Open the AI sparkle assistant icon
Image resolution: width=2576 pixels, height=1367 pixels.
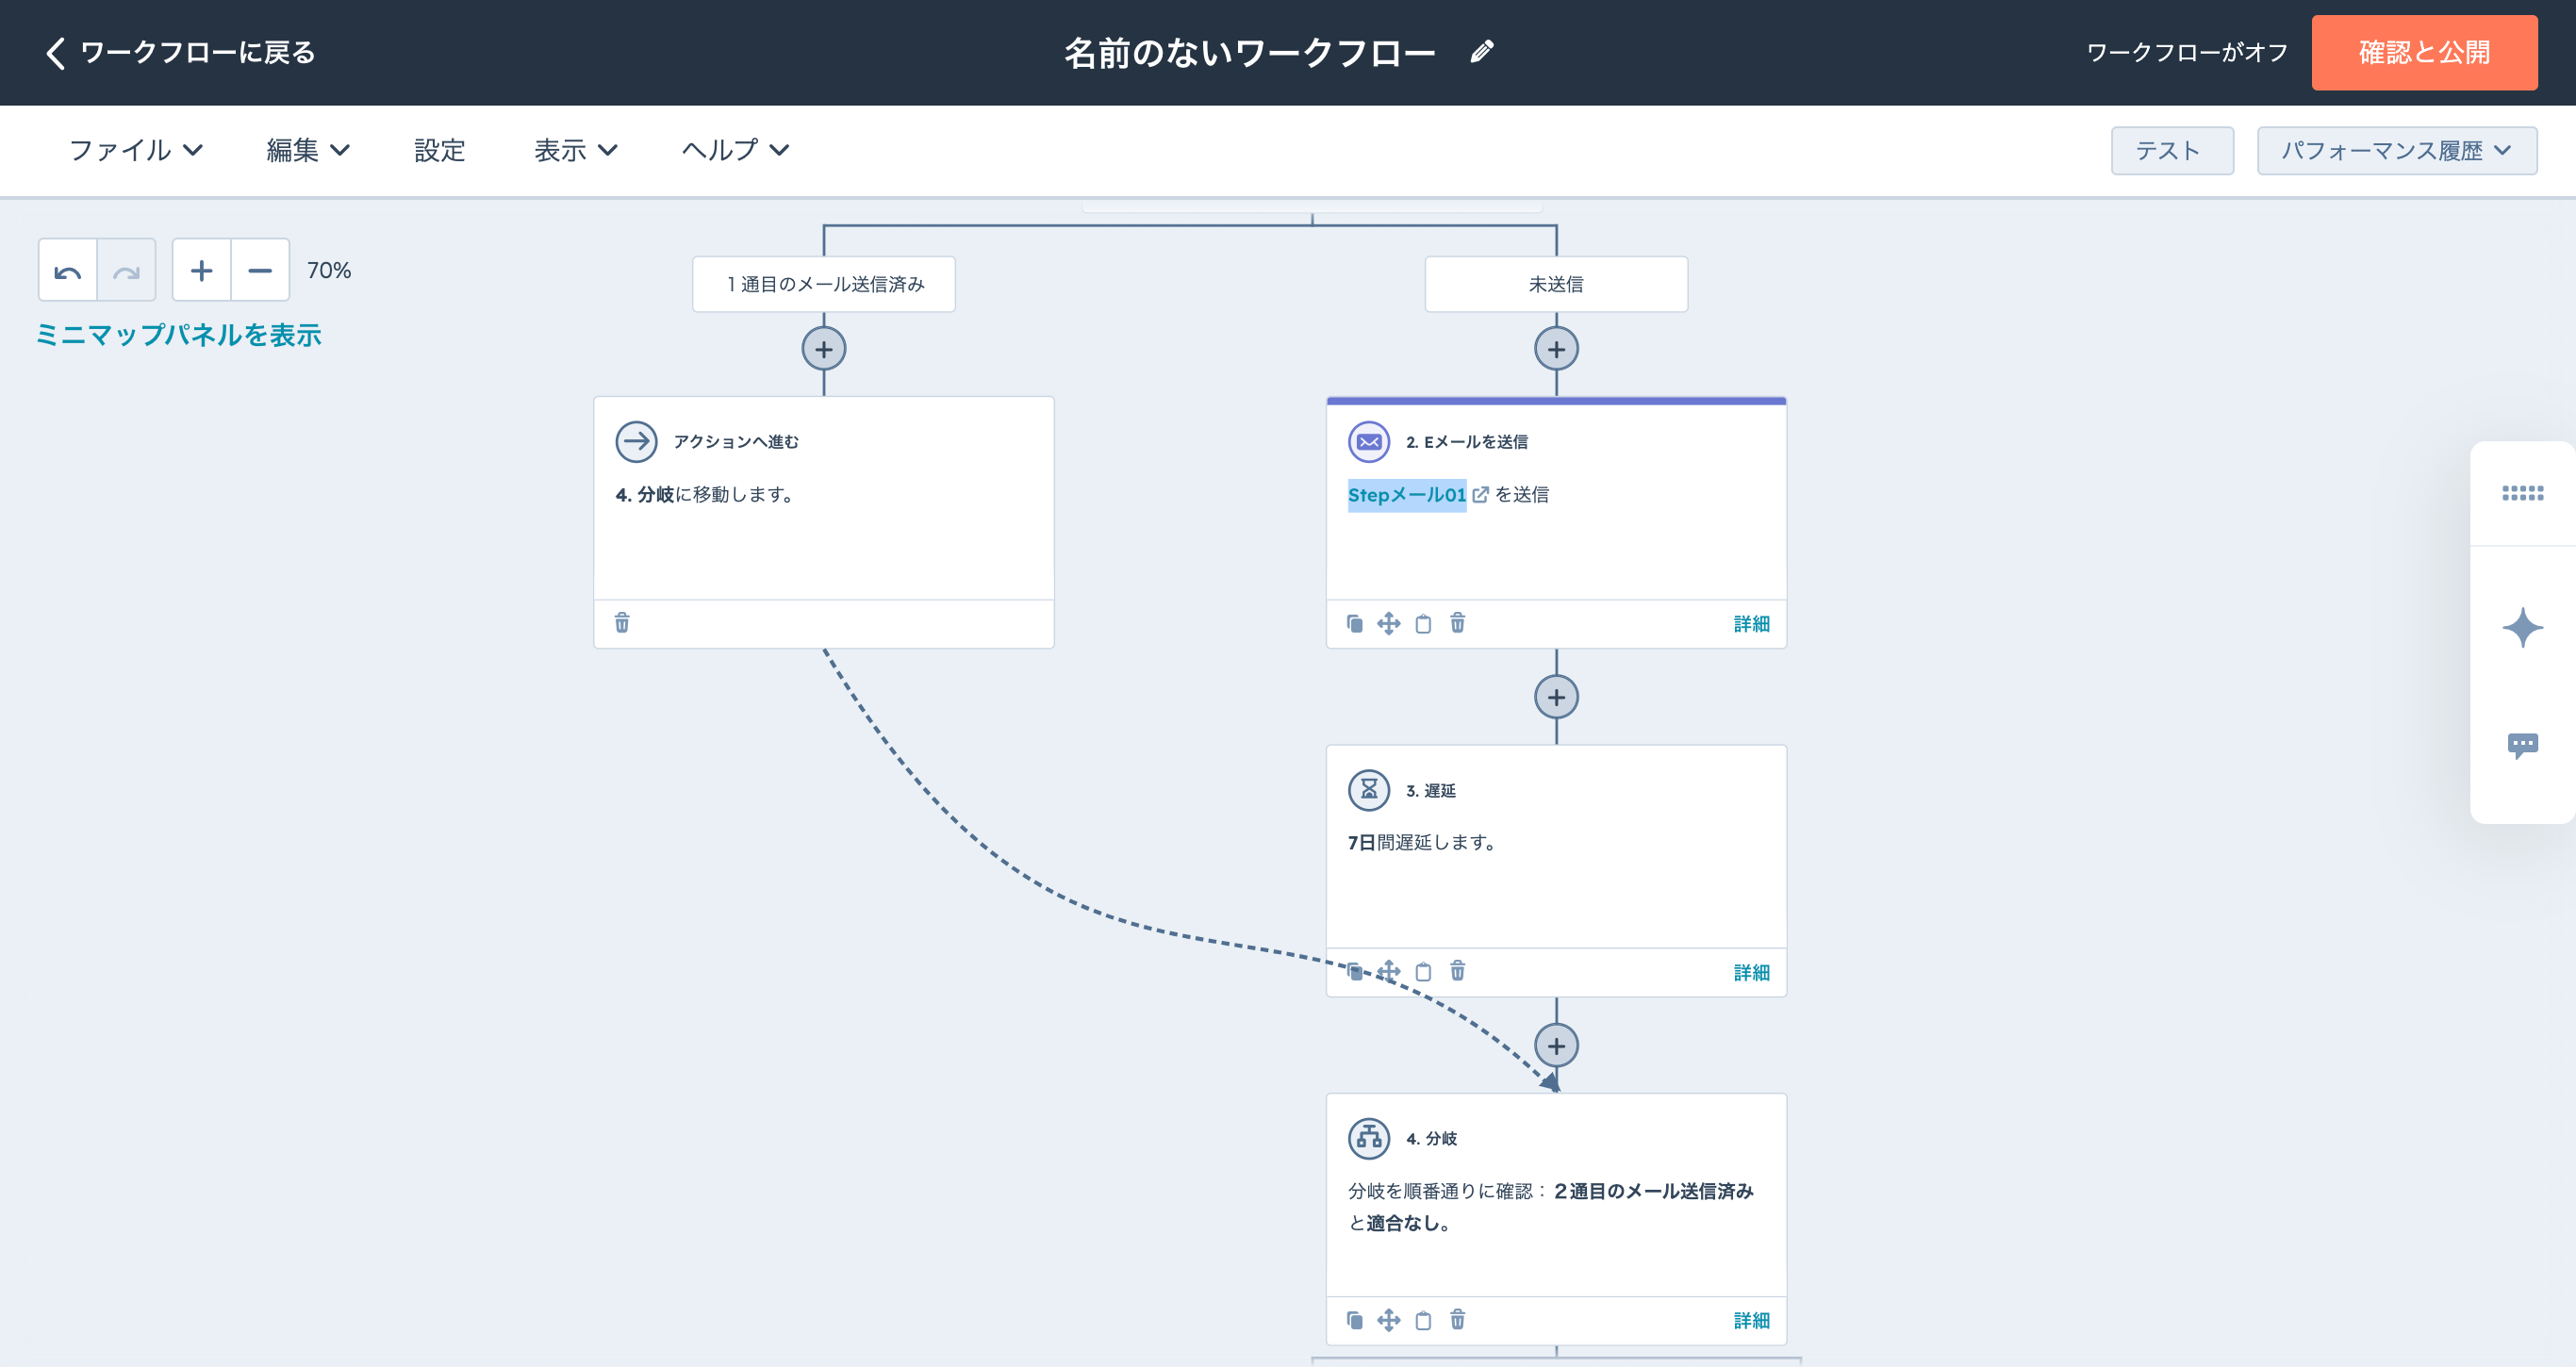[x=2522, y=628]
